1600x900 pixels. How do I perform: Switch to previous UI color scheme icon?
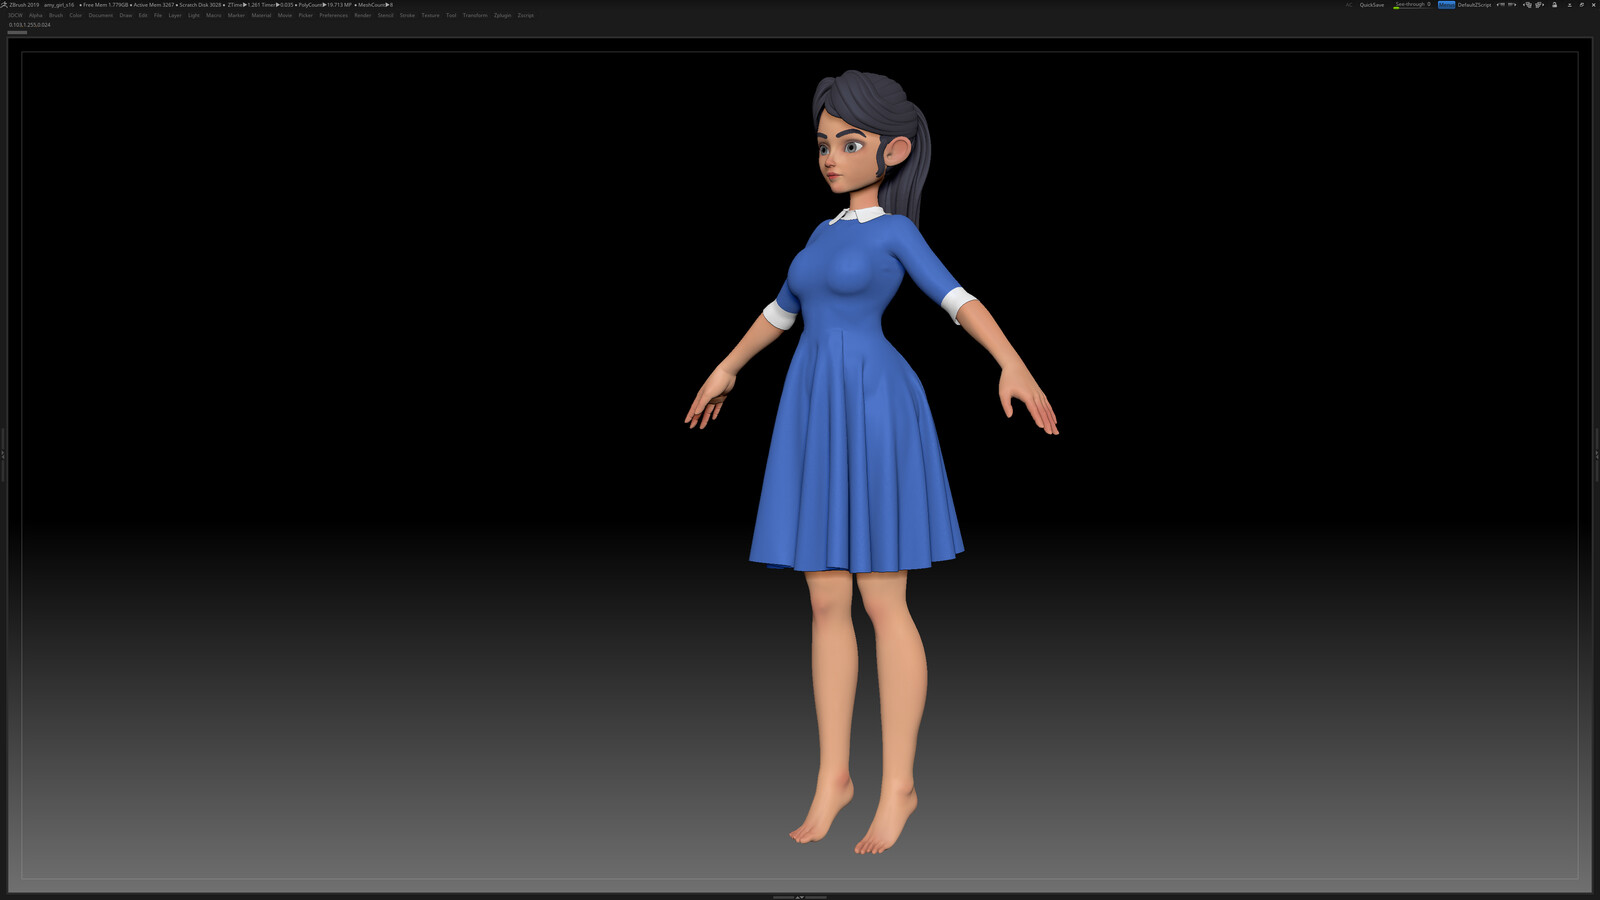tap(1527, 5)
